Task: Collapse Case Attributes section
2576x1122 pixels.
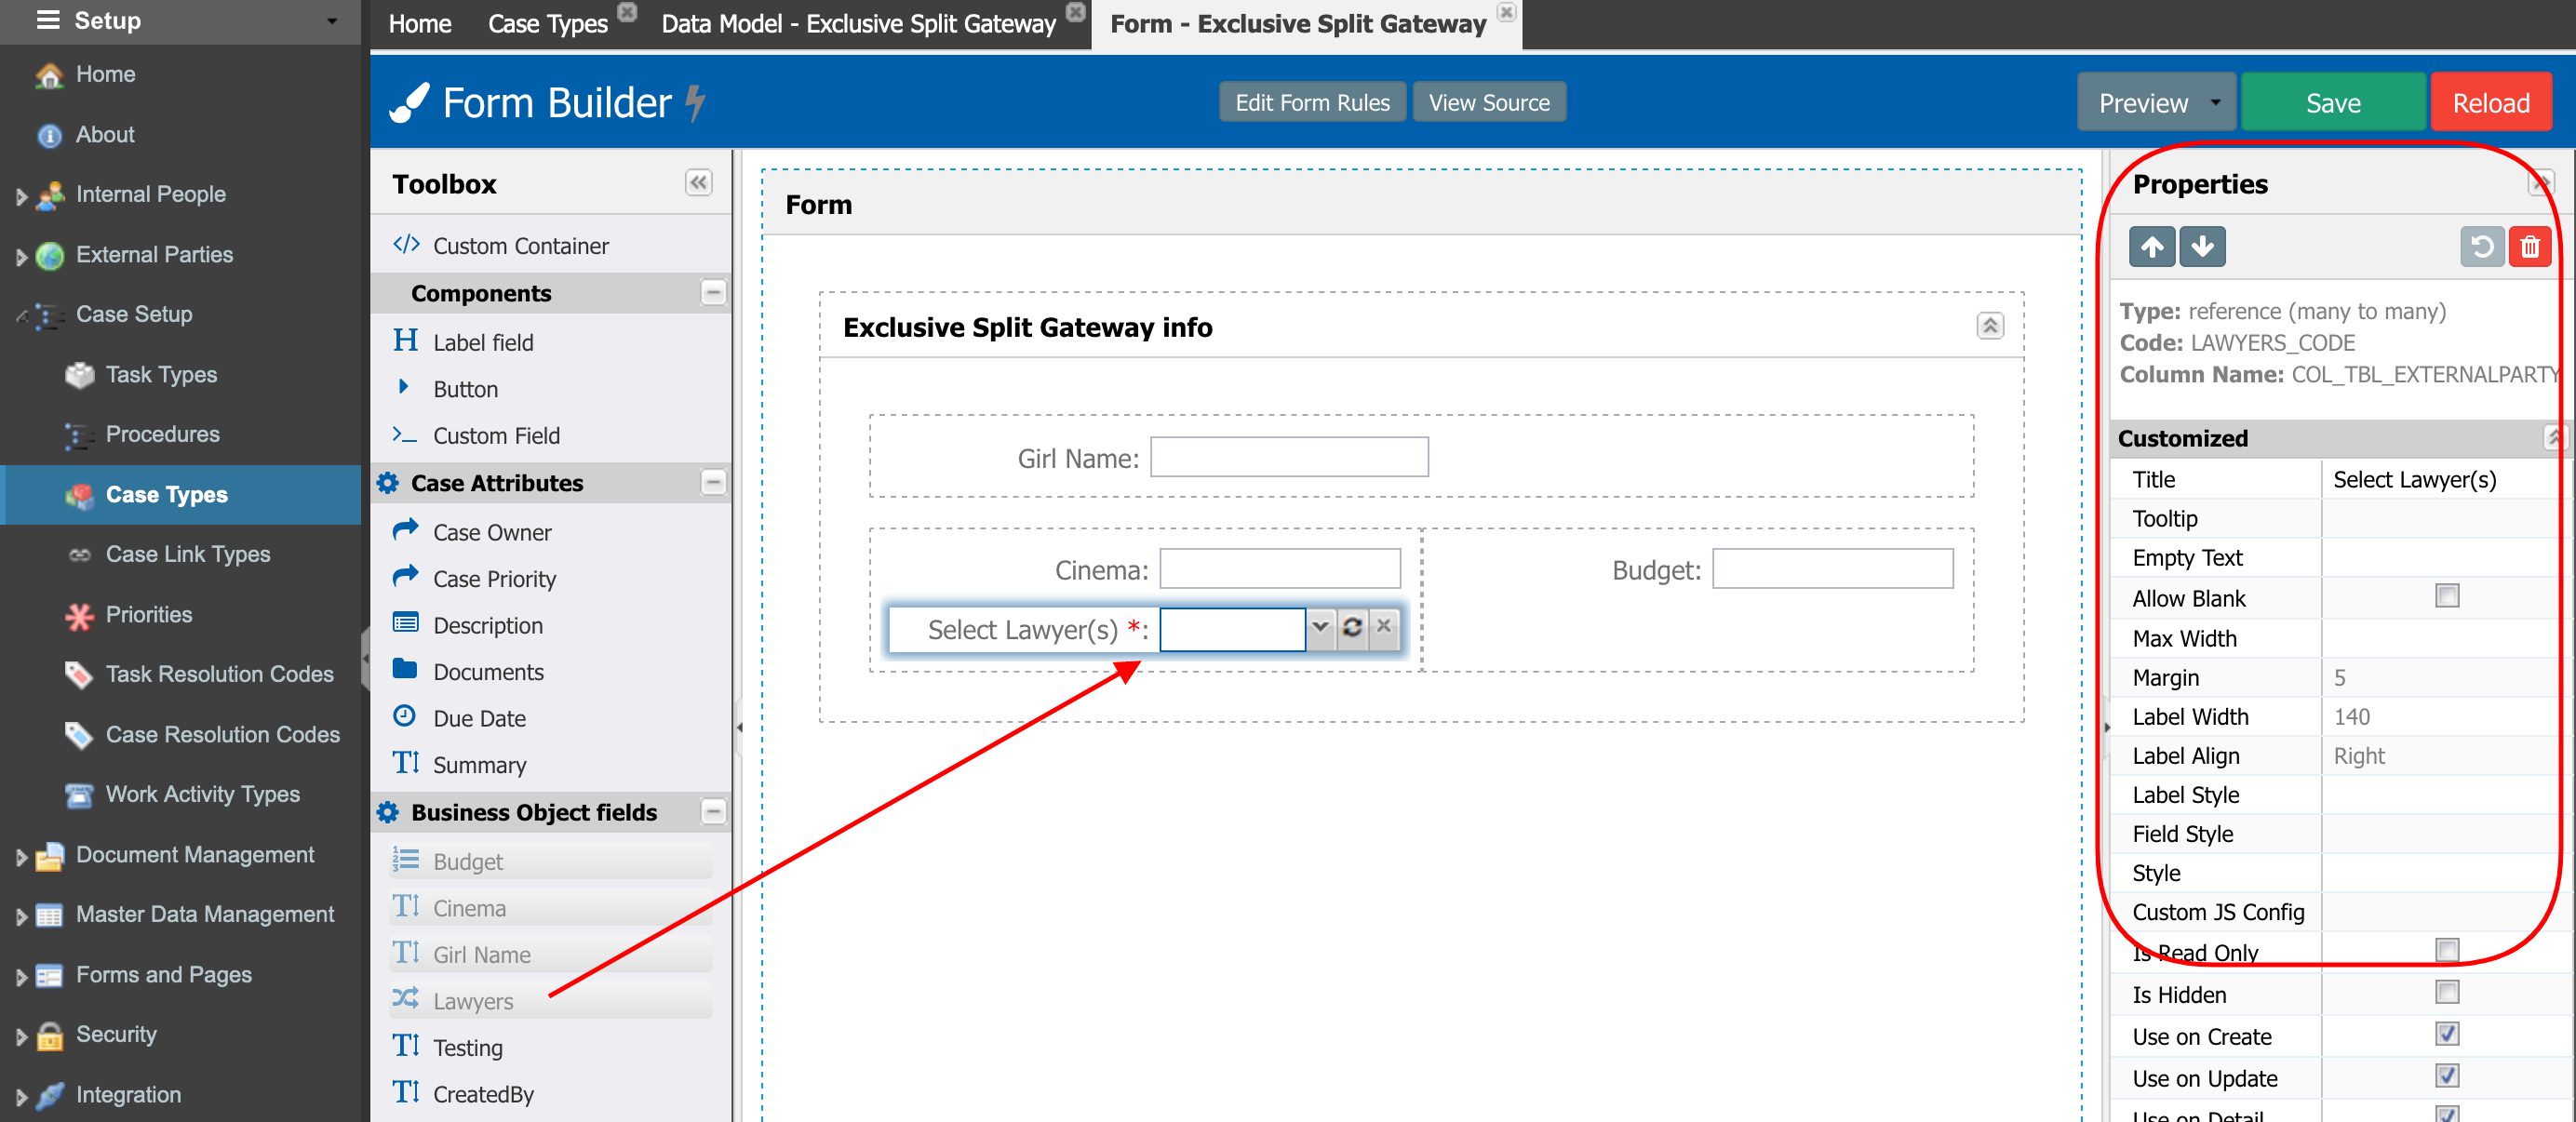Action: coord(712,483)
